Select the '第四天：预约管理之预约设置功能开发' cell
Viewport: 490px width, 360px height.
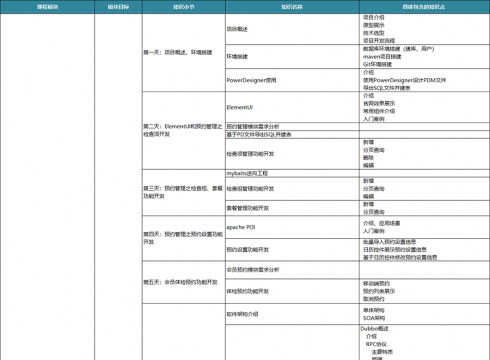(184, 238)
